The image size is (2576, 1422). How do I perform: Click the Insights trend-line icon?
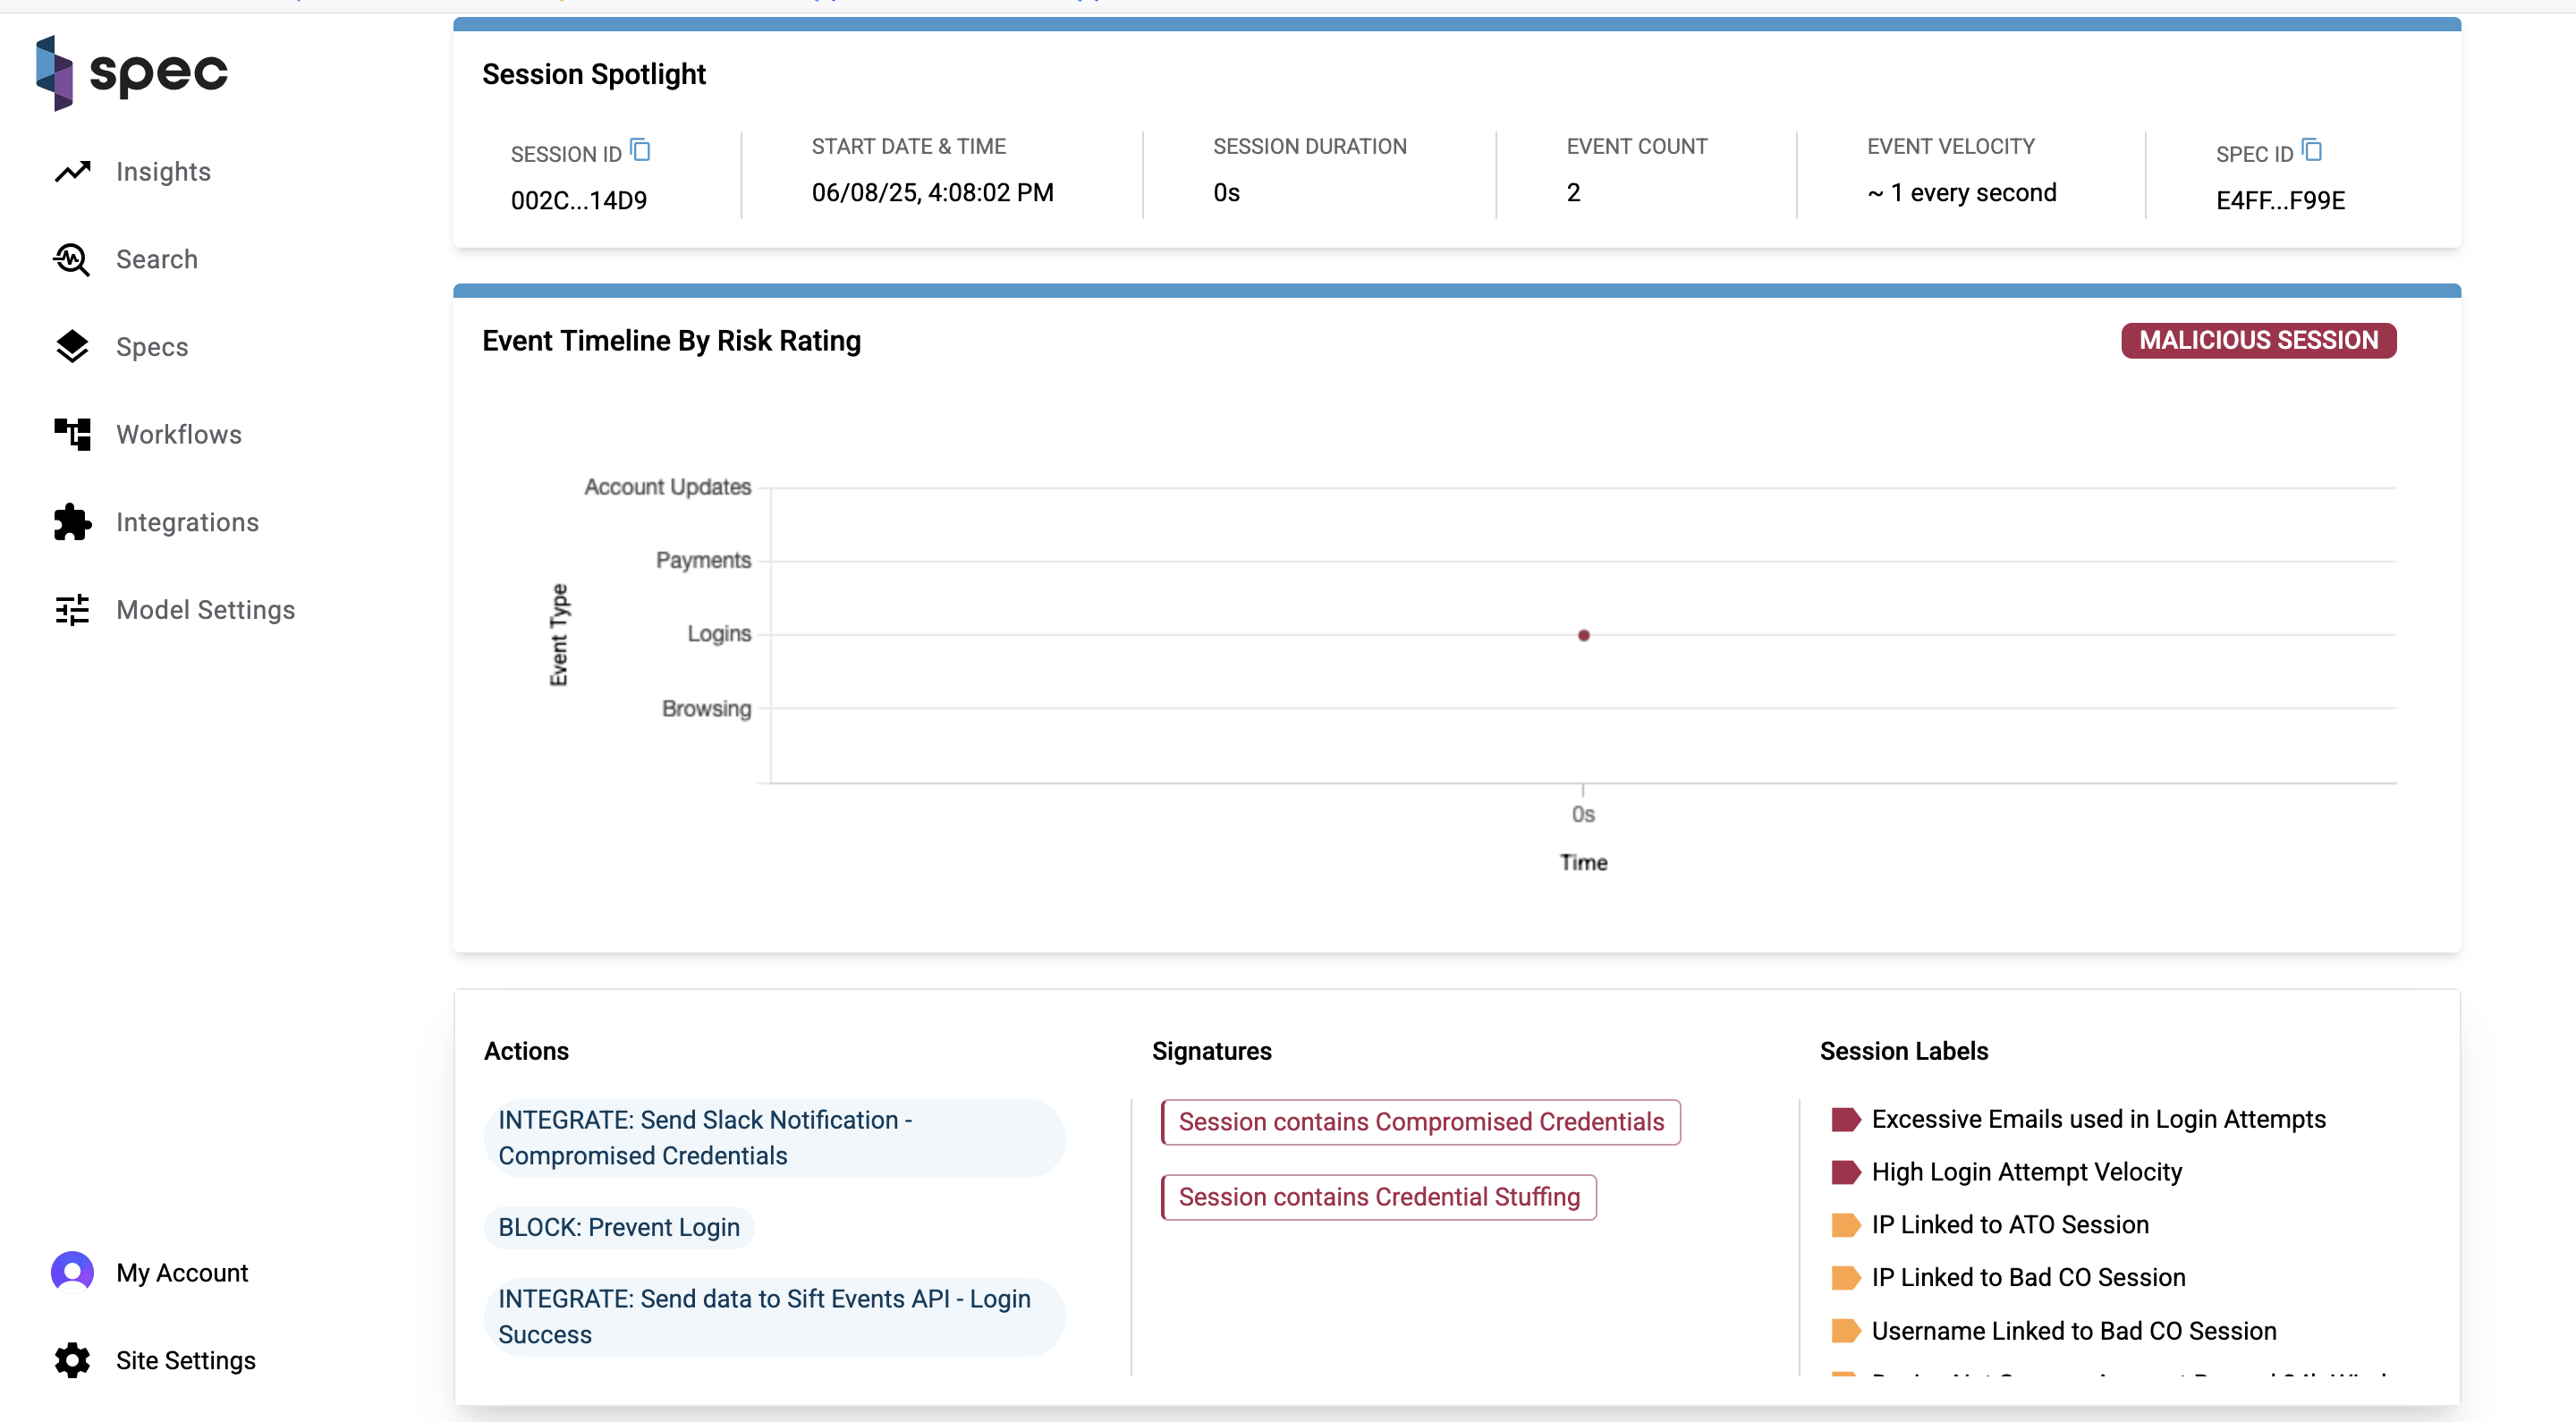pyautogui.click(x=72, y=172)
